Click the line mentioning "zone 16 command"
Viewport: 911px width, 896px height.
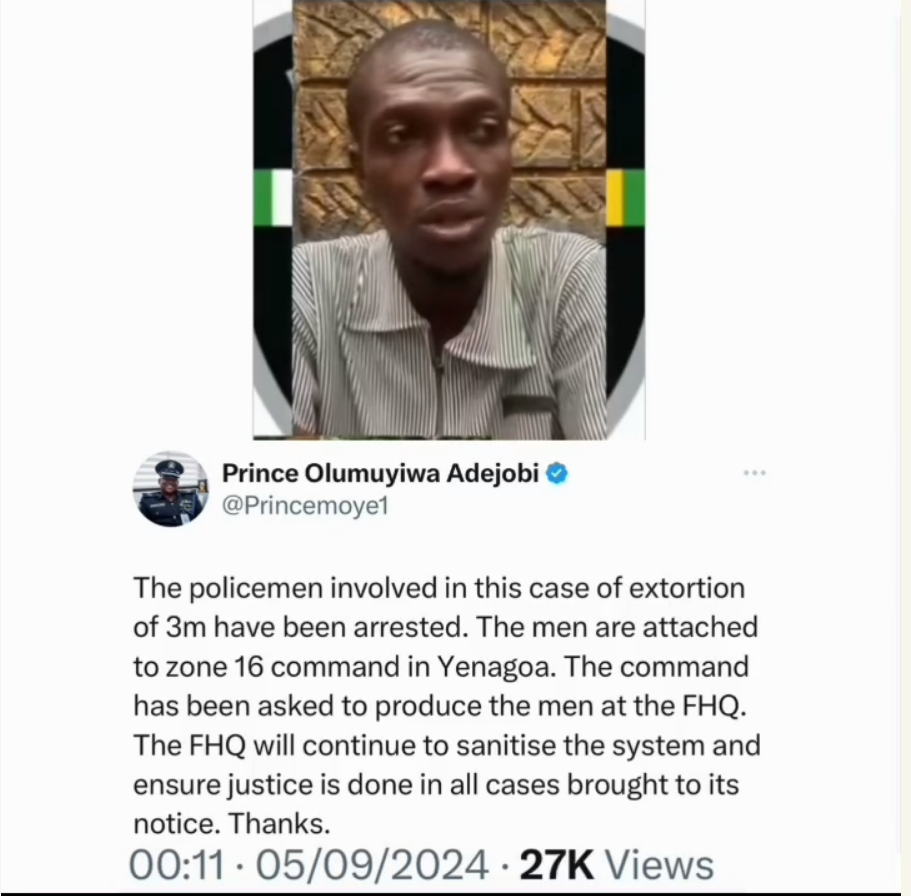pos(440,667)
